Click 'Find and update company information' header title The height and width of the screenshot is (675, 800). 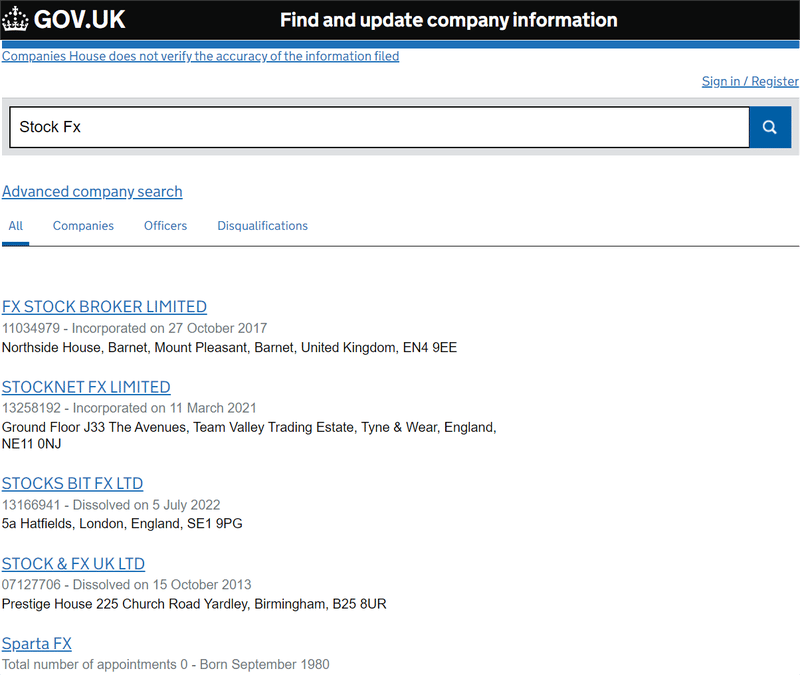448,20
